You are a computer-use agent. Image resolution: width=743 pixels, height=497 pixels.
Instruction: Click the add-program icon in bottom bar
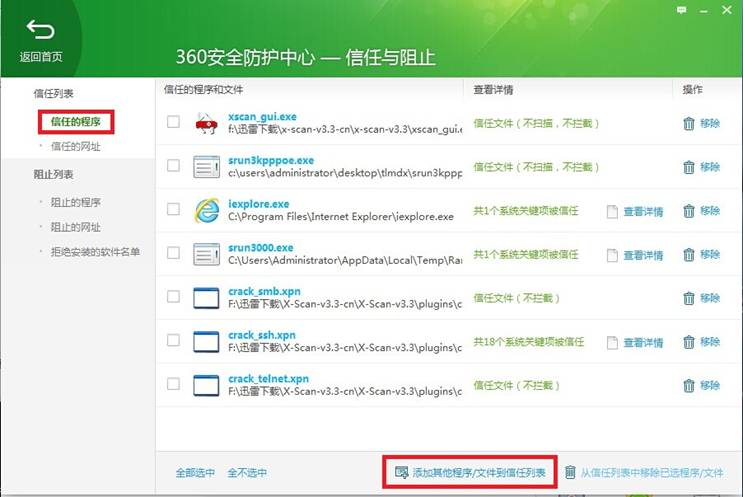(401, 472)
